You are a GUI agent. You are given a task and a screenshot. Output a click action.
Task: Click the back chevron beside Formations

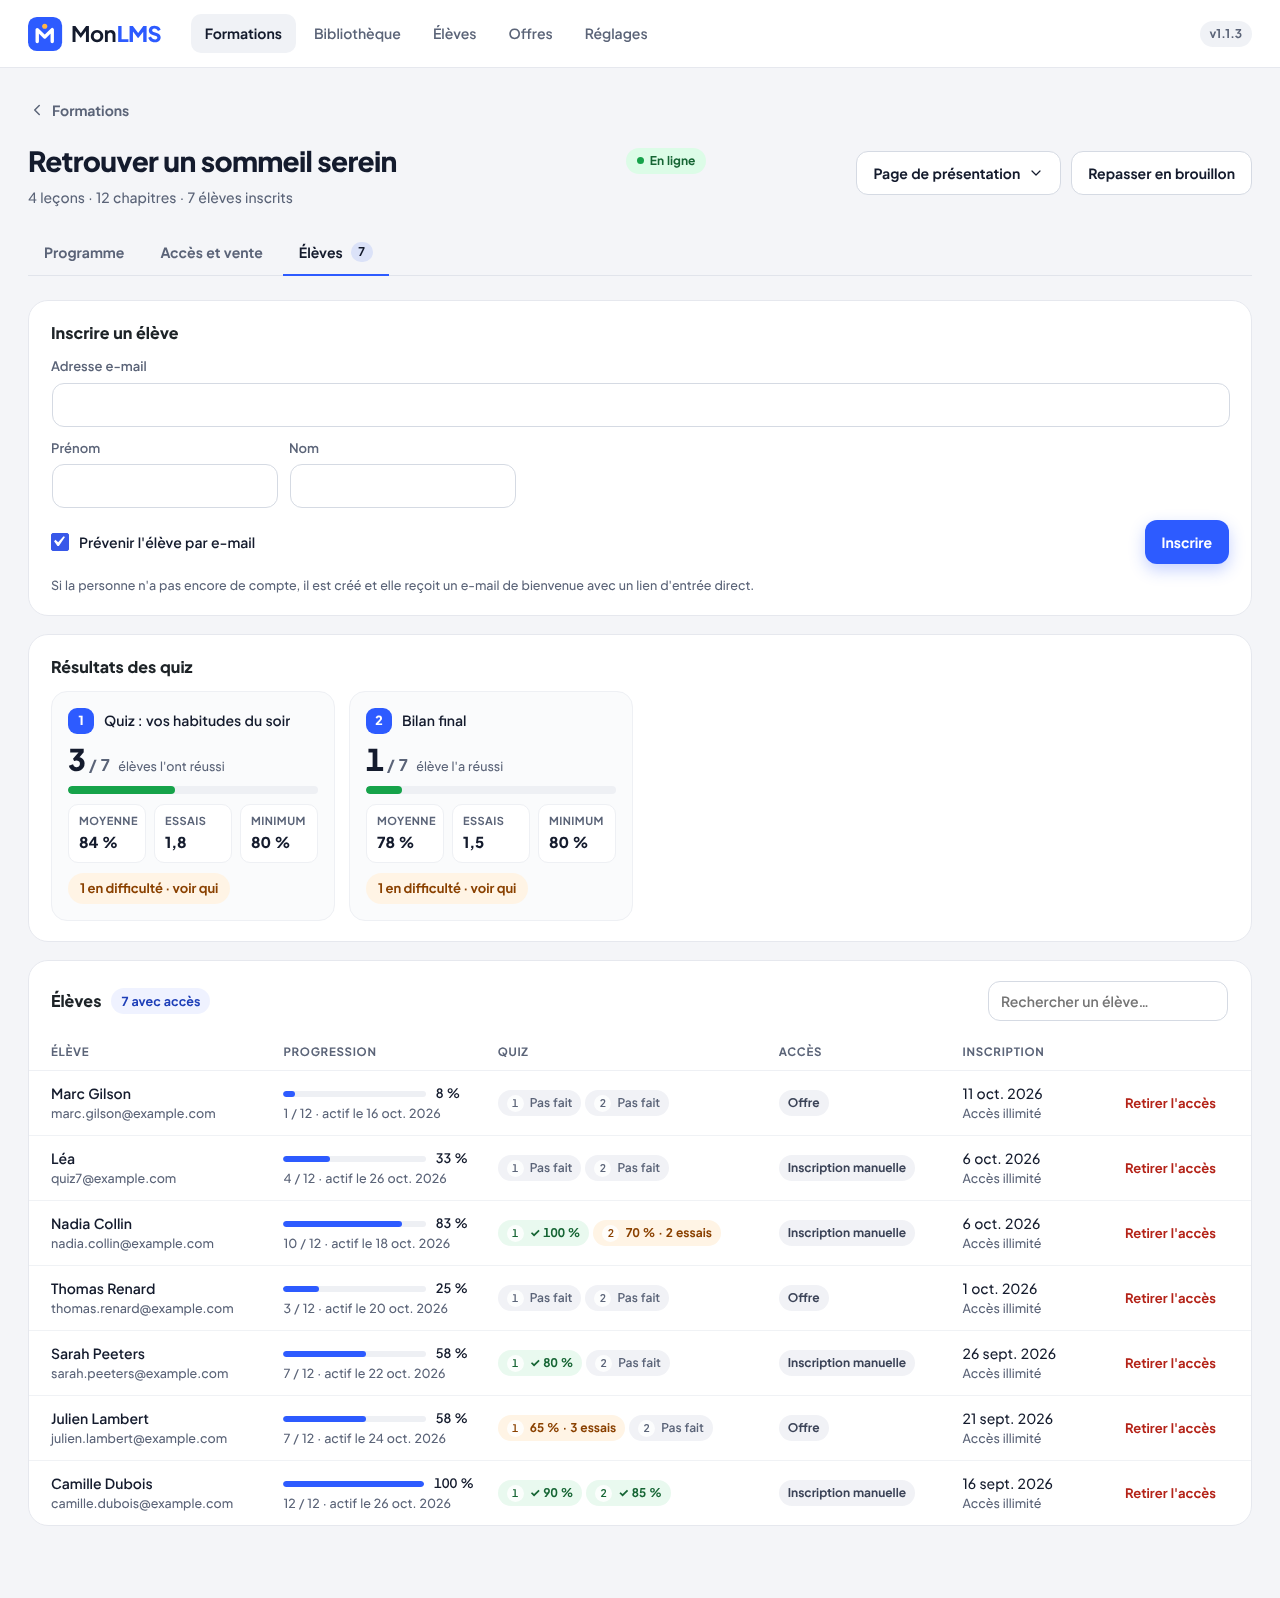click(x=37, y=110)
